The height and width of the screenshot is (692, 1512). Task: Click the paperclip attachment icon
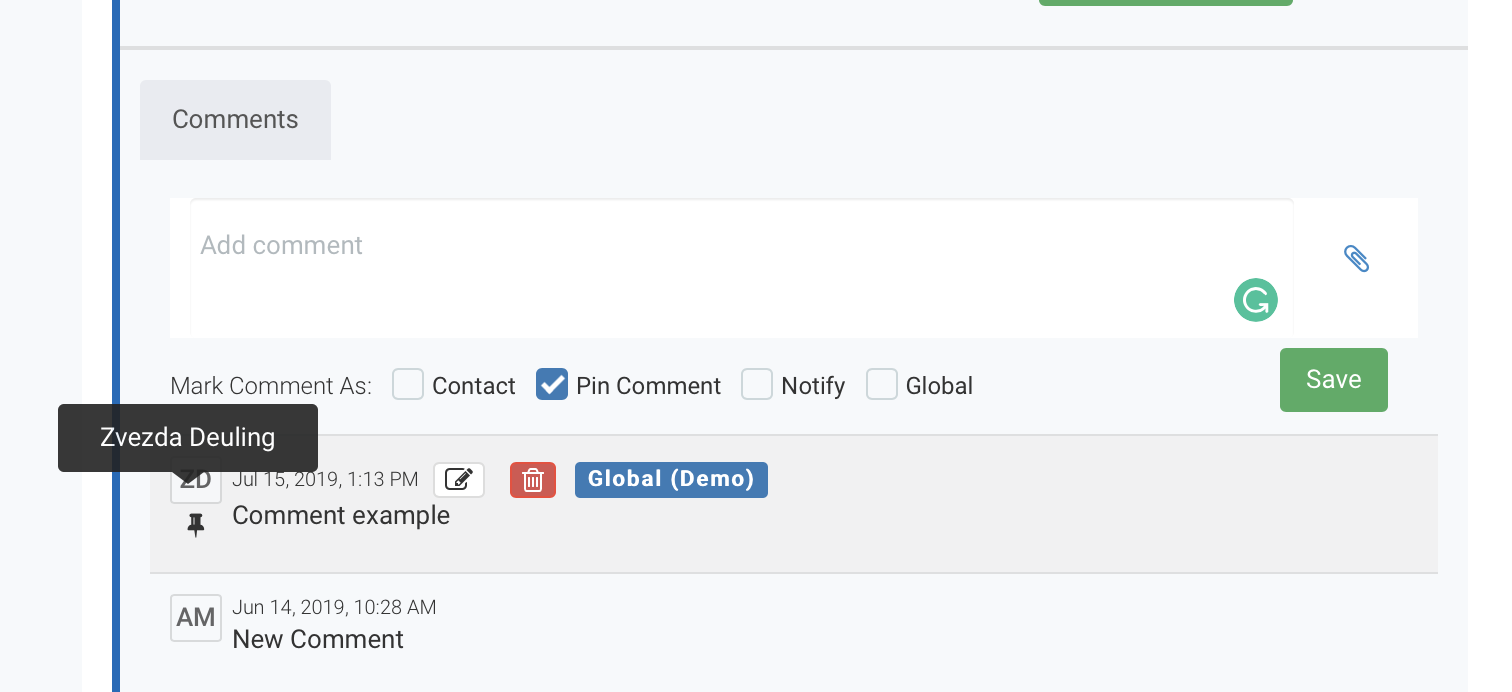pyautogui.click(x=1356, y=259)
